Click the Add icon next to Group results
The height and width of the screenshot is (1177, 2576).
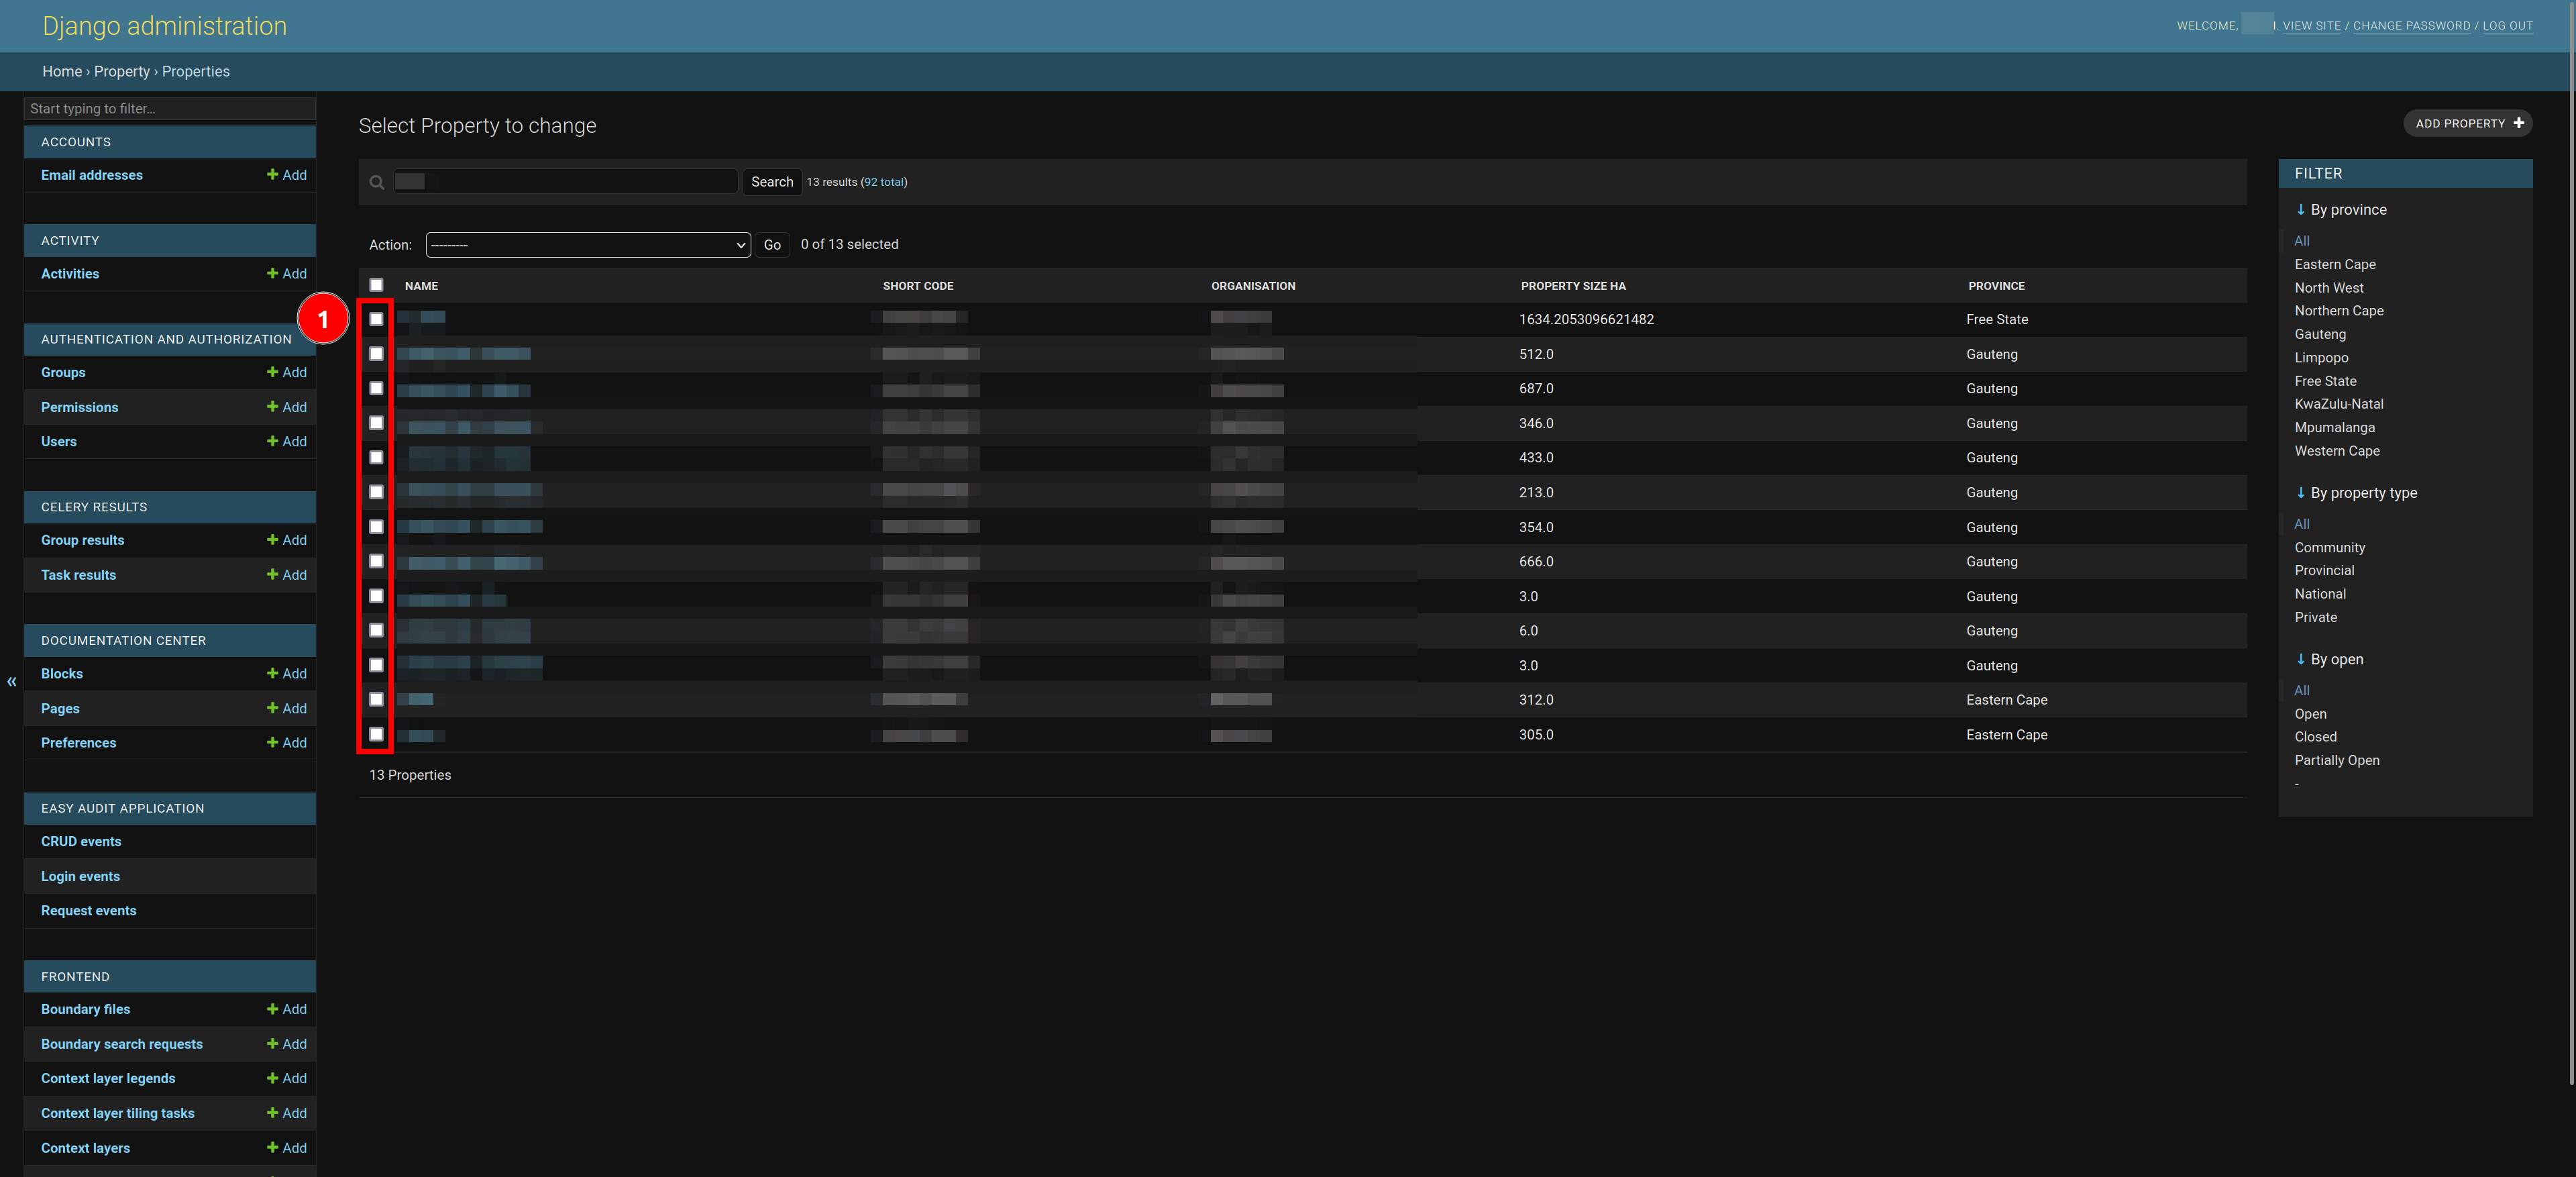272,540
